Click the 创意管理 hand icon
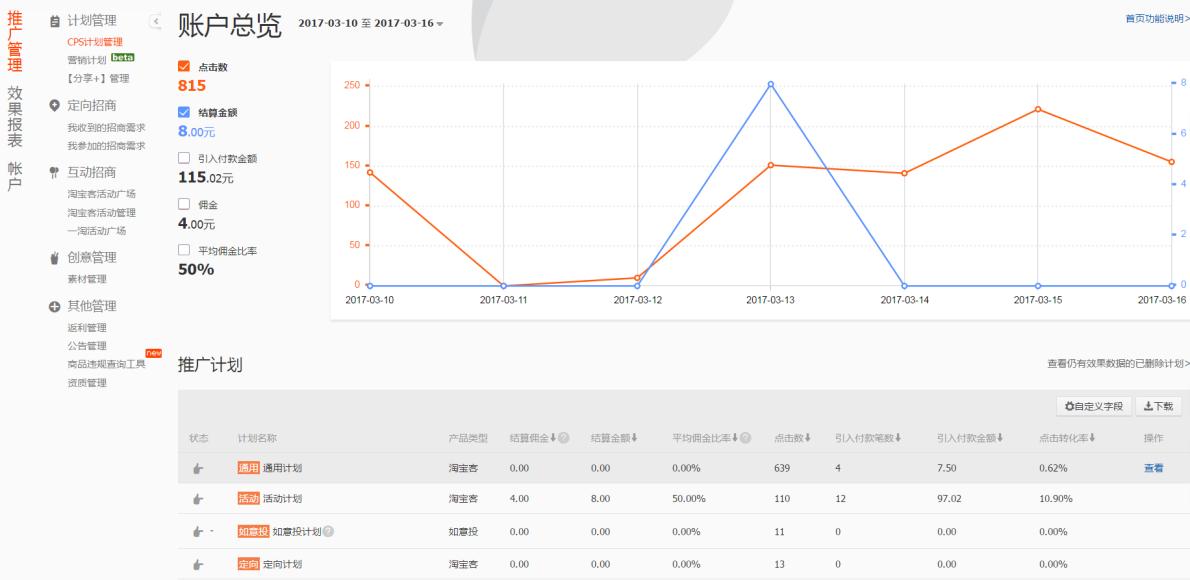 54,258
